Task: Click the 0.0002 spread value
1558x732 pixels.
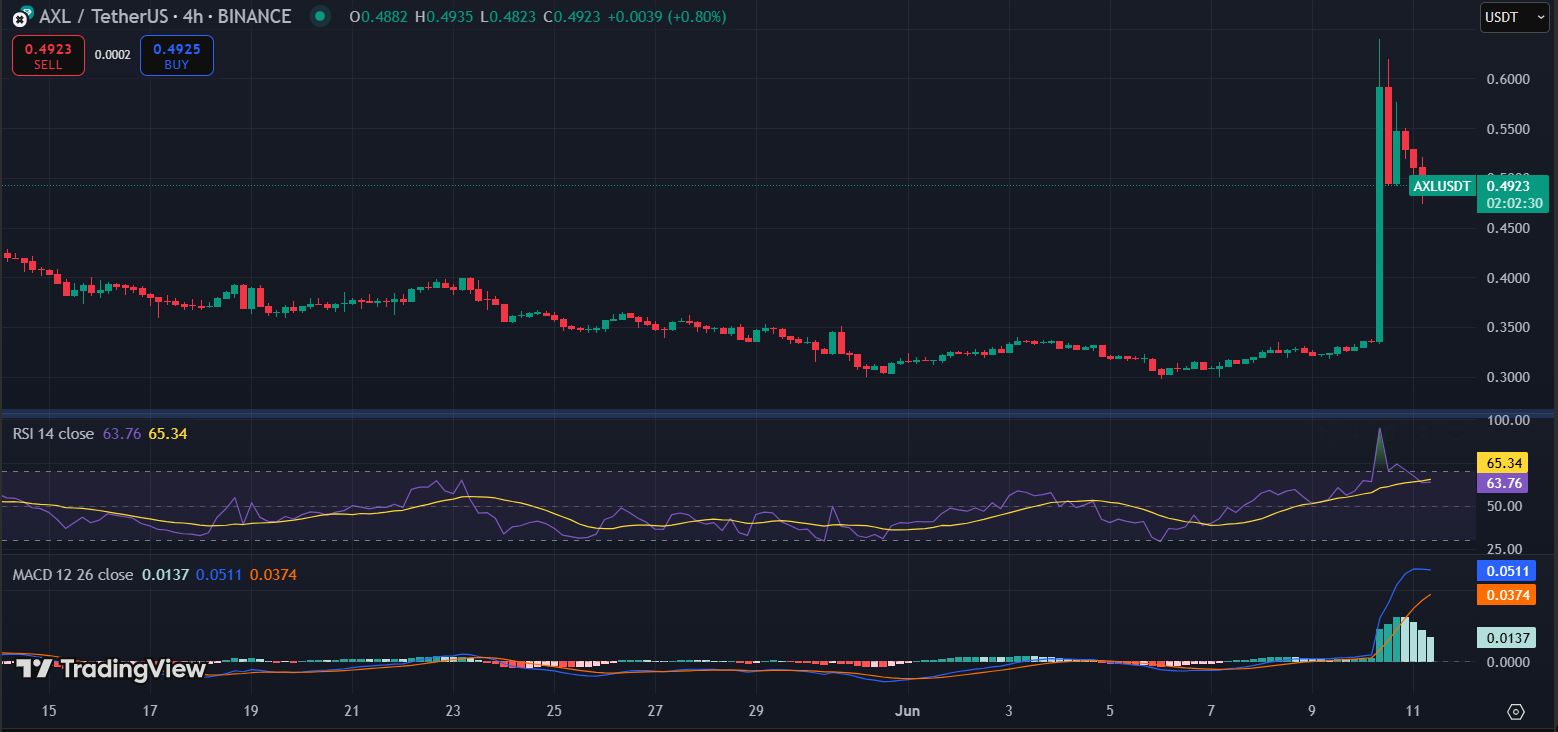Action: click(x=112, y=55)
